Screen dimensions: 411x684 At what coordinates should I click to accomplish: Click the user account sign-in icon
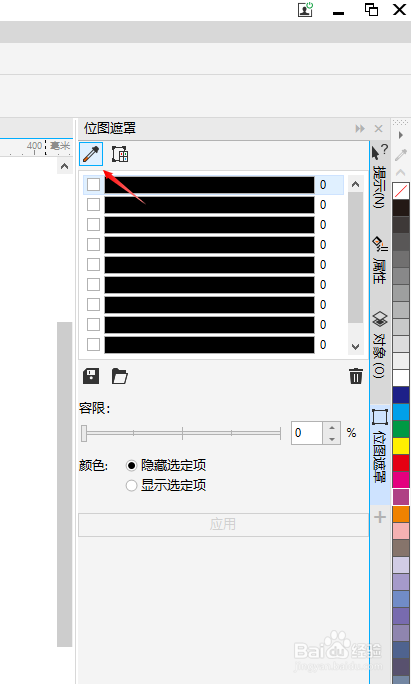point(305,10)
